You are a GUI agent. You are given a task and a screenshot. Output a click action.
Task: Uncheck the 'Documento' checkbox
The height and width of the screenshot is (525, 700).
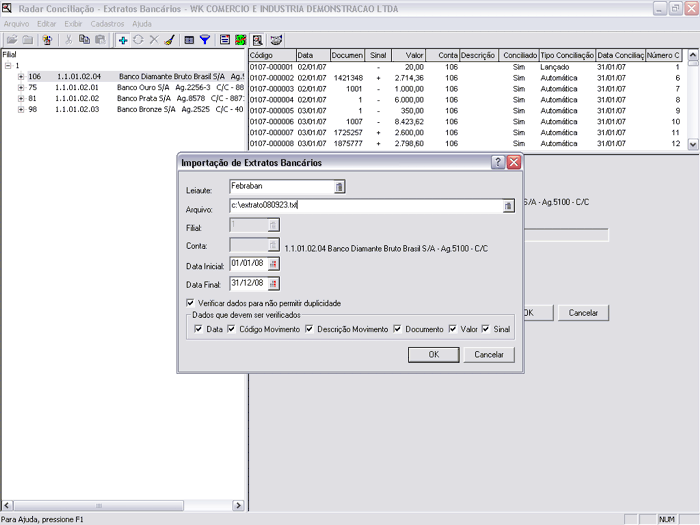point(398,329)
